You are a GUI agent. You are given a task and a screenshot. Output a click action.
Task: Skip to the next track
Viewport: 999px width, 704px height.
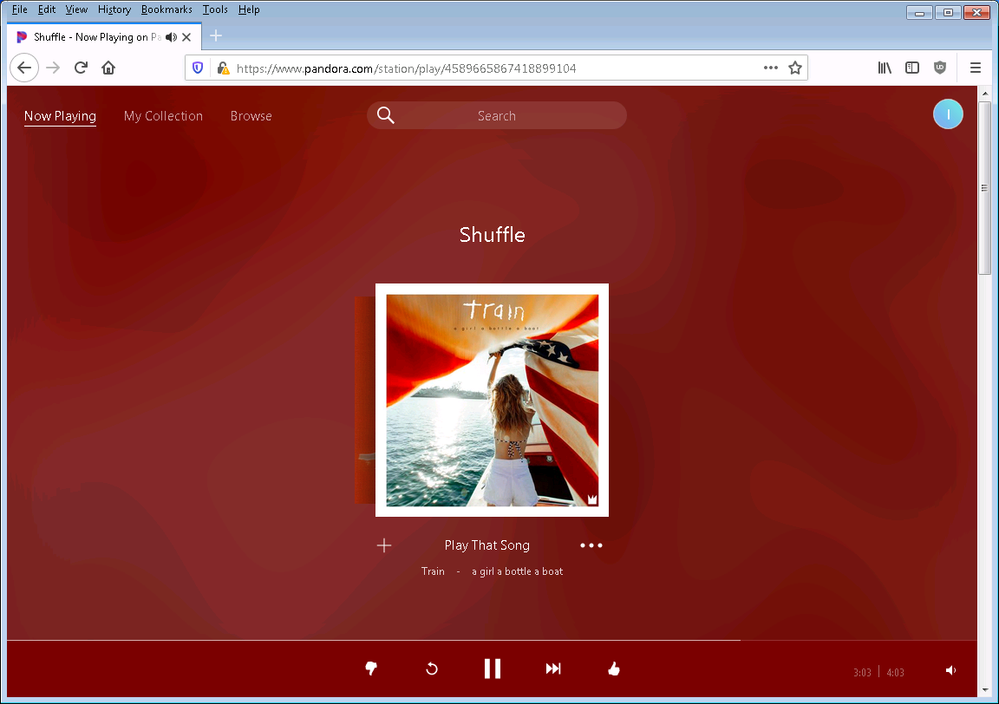553,669
